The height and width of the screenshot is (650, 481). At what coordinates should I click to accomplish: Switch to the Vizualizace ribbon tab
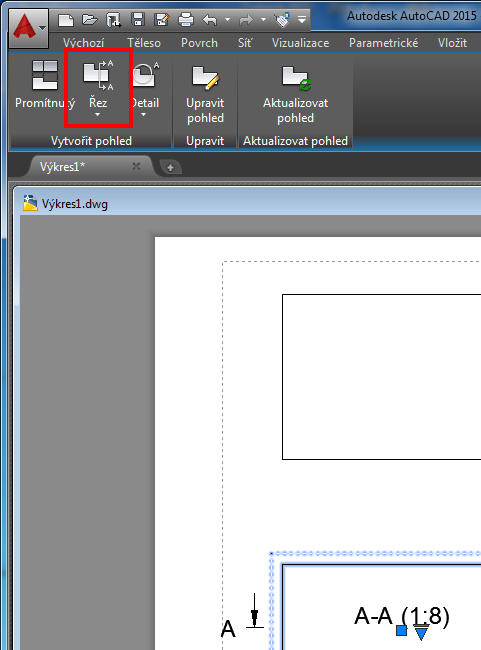pos(301,43)
